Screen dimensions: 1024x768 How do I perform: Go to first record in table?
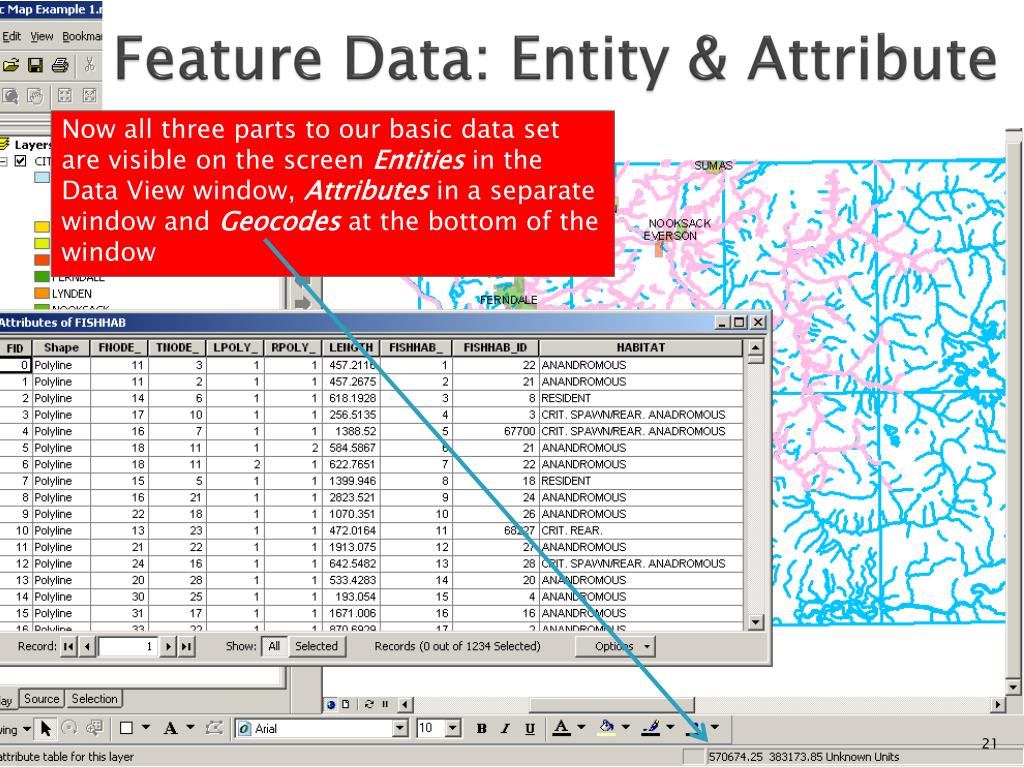68,647
